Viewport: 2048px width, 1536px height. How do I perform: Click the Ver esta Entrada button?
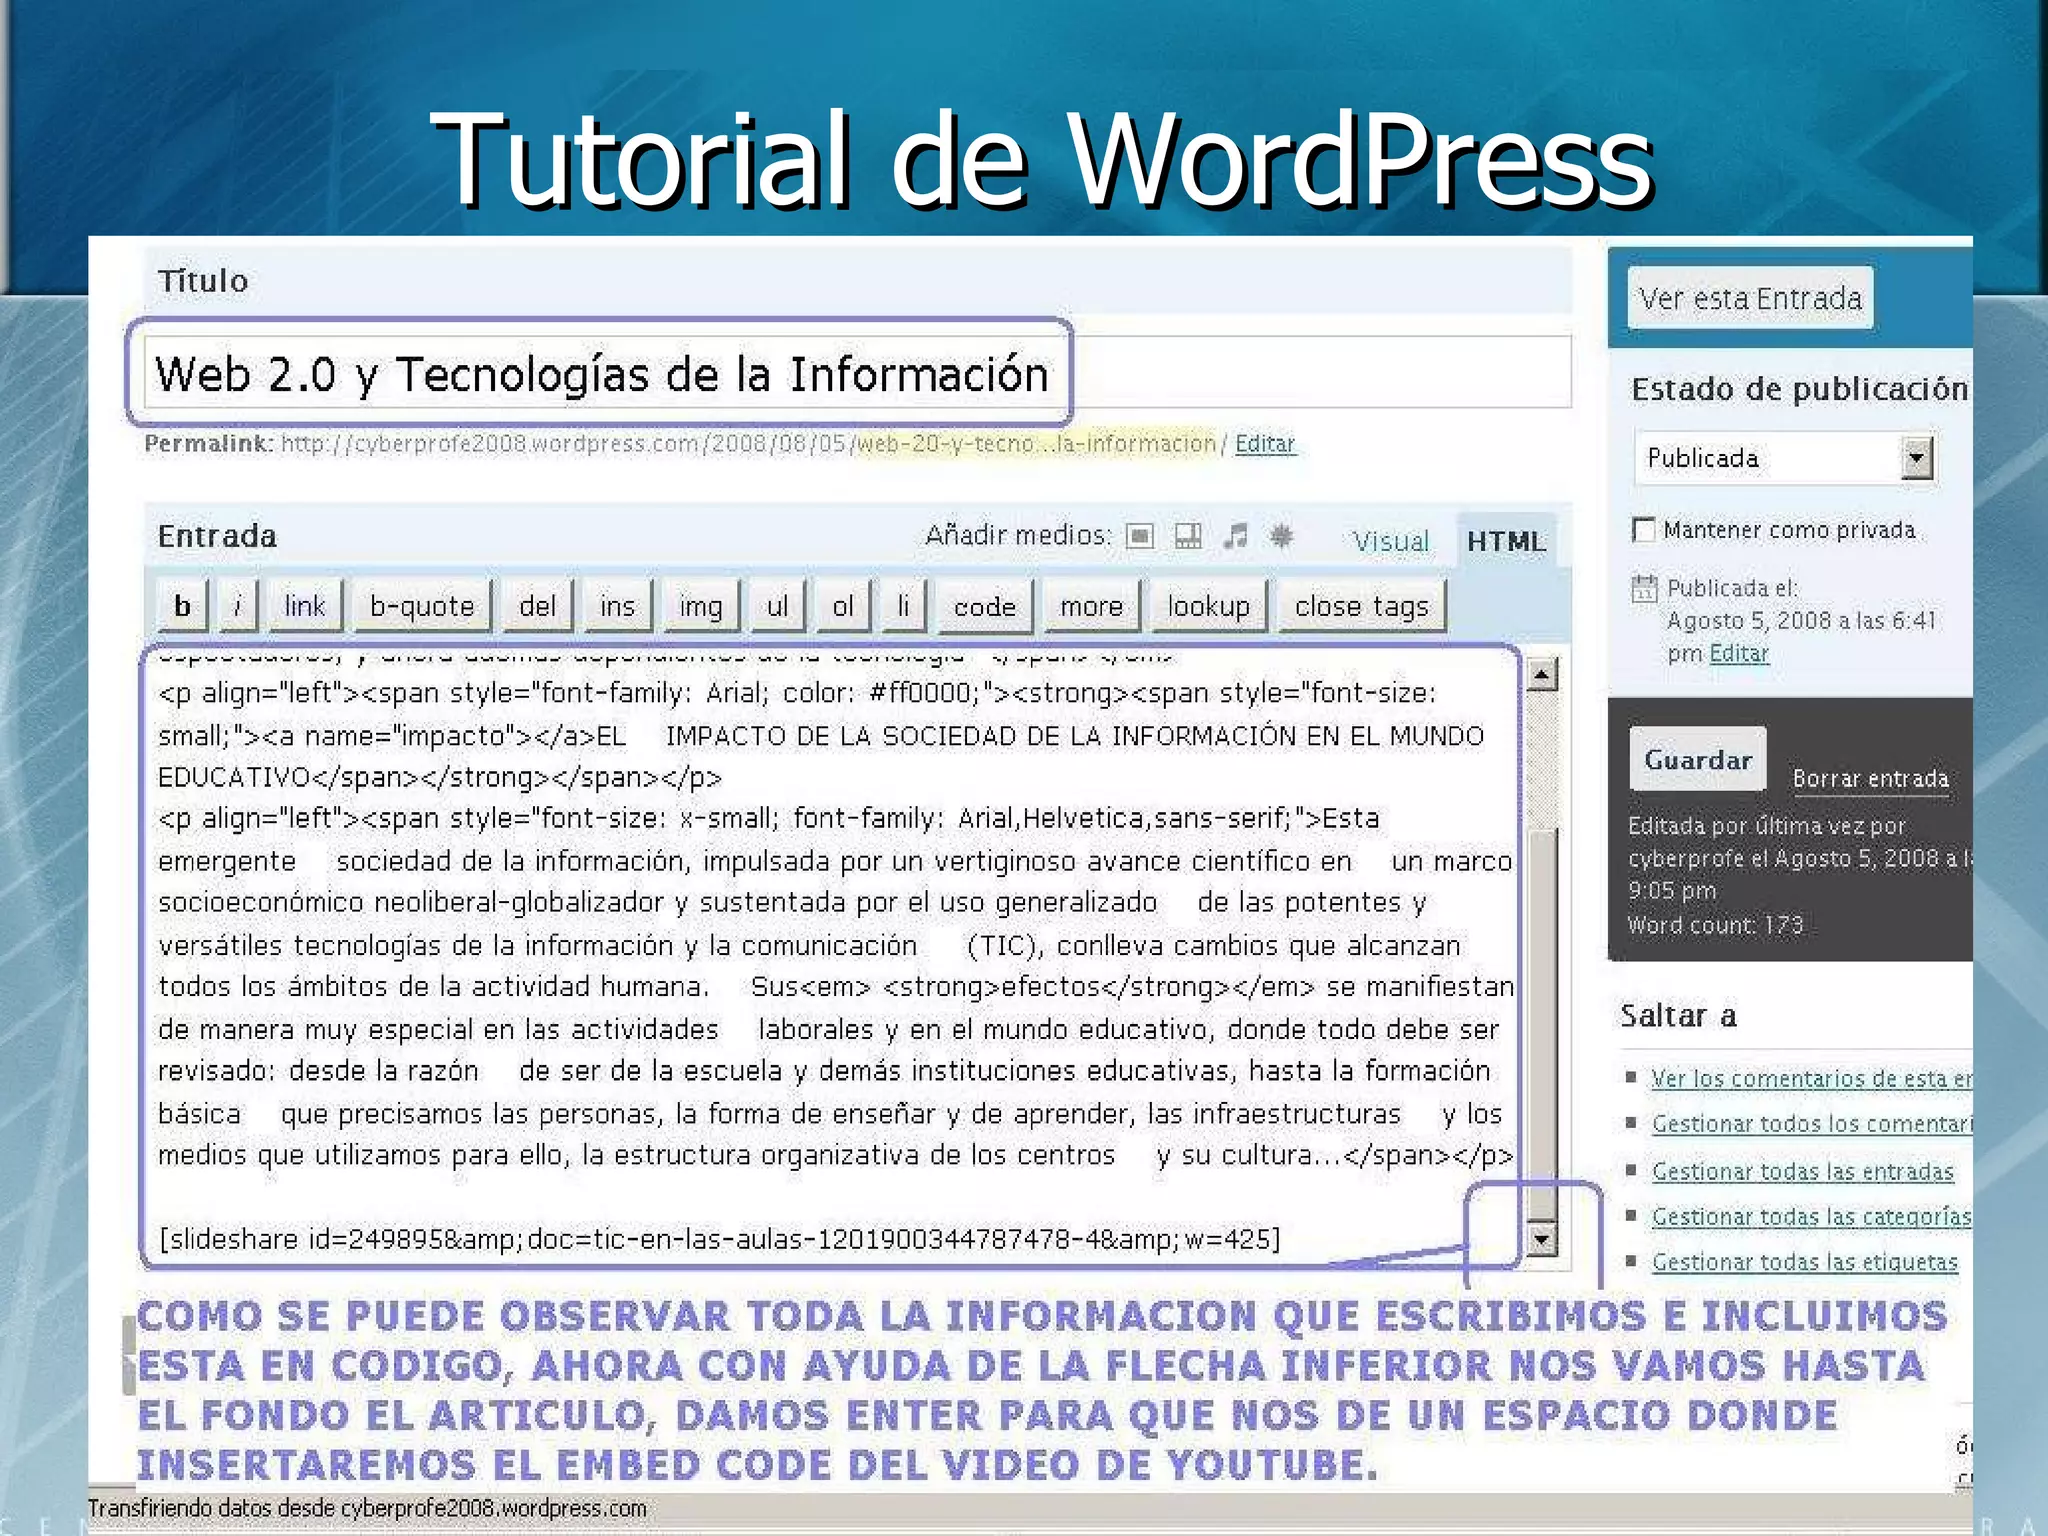[x=1750, y=298]
